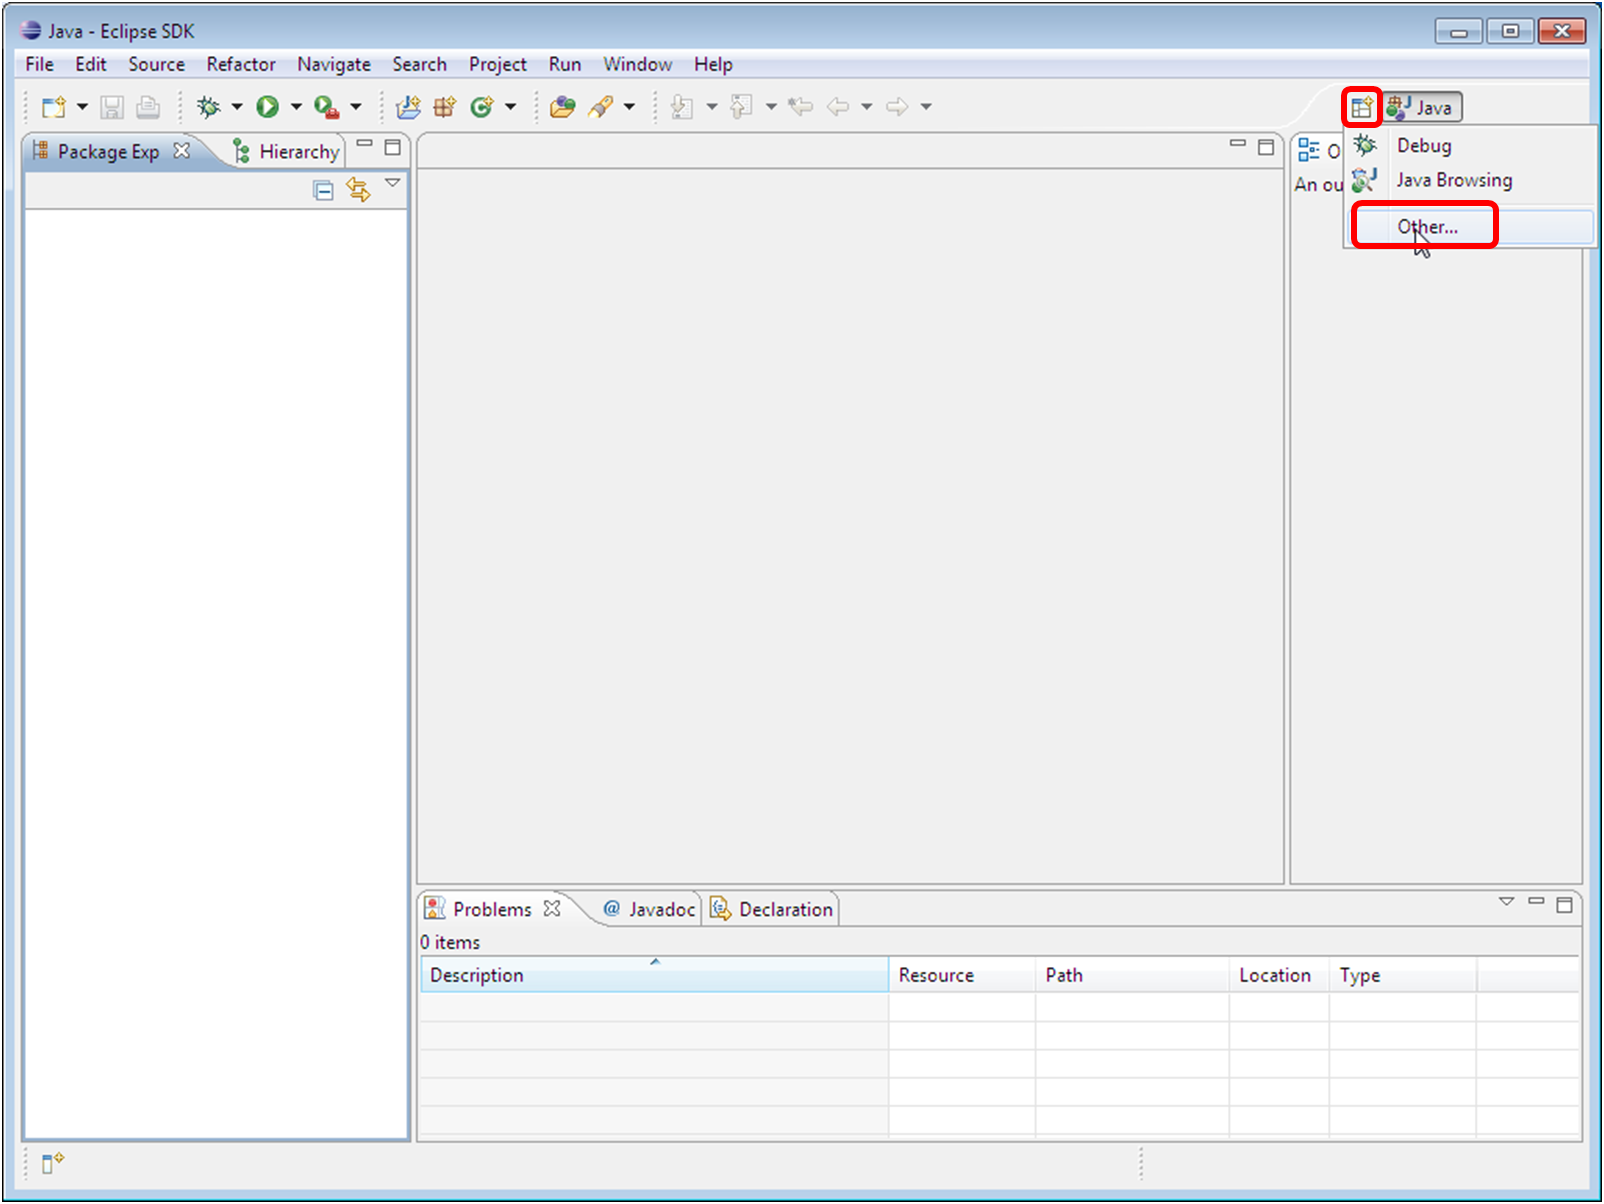Select the Java Browsing perspective entry
Screen dimensions: 1604x1204
click(x=1453, y=180)
